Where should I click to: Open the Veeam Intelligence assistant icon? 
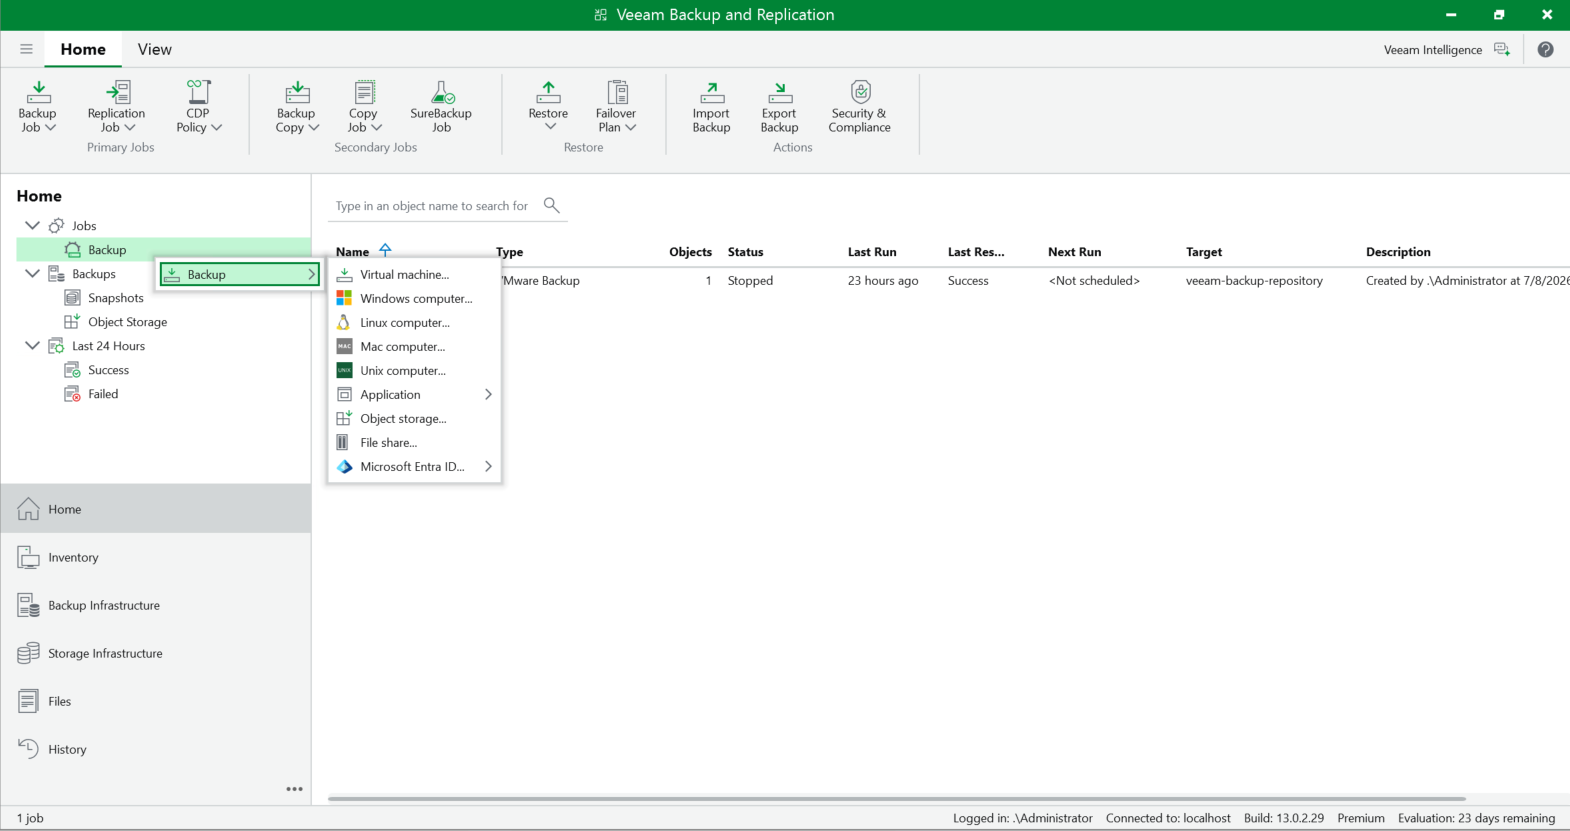click(1502, 49)
